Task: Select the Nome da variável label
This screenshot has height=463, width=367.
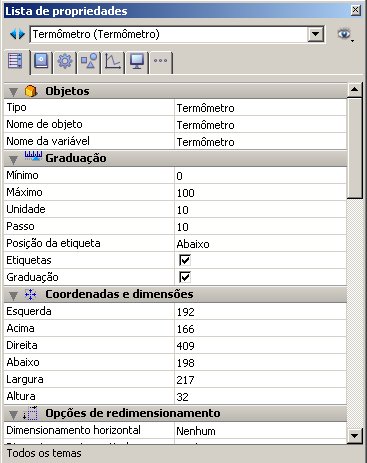Action: pos(48,141)
